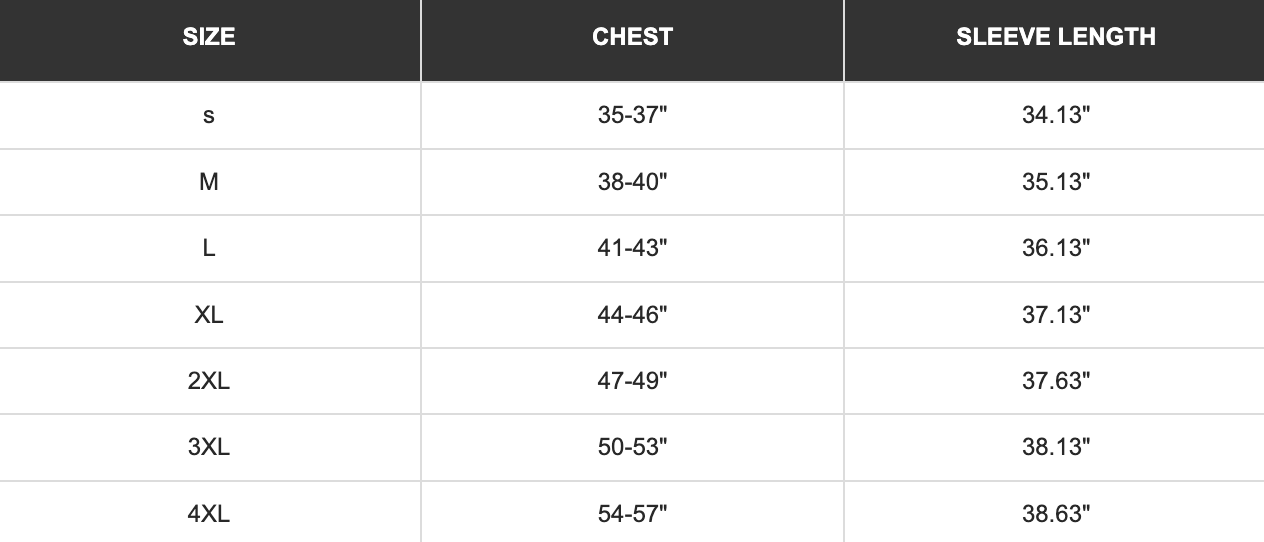The width and height of the screenshot is (1264, 542).
Task: Select the size L cell
Action: (x=209, y=248)
